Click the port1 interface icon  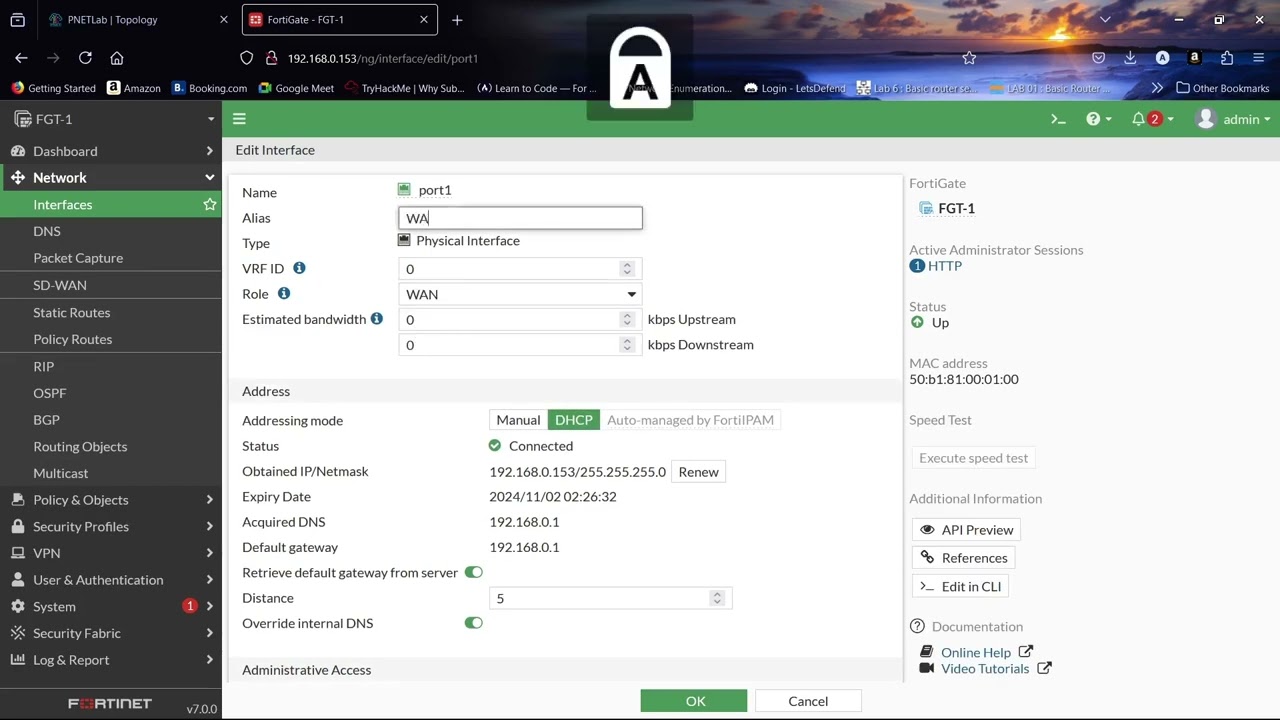pyautogui.click(x=404, y=189)
